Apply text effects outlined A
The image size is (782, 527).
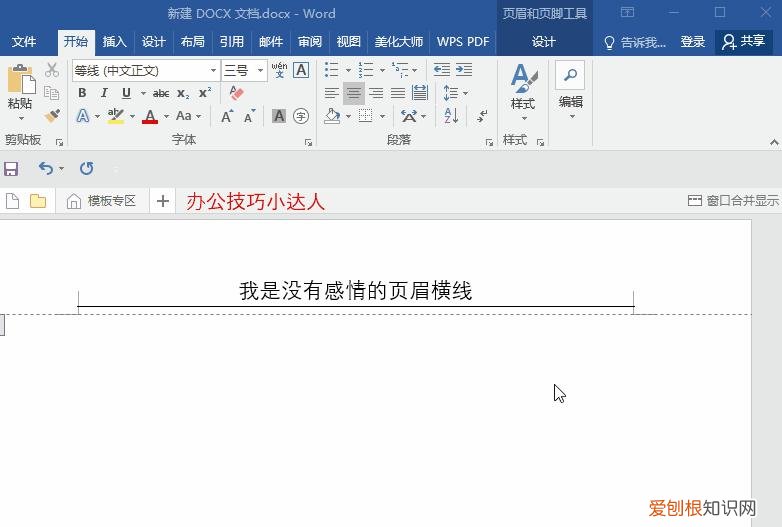[83, 116]
